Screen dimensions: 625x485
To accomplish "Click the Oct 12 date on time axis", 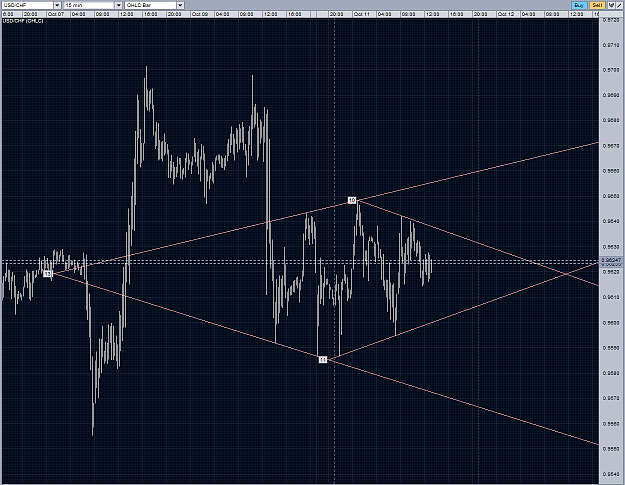I will (x=505, y=14).
